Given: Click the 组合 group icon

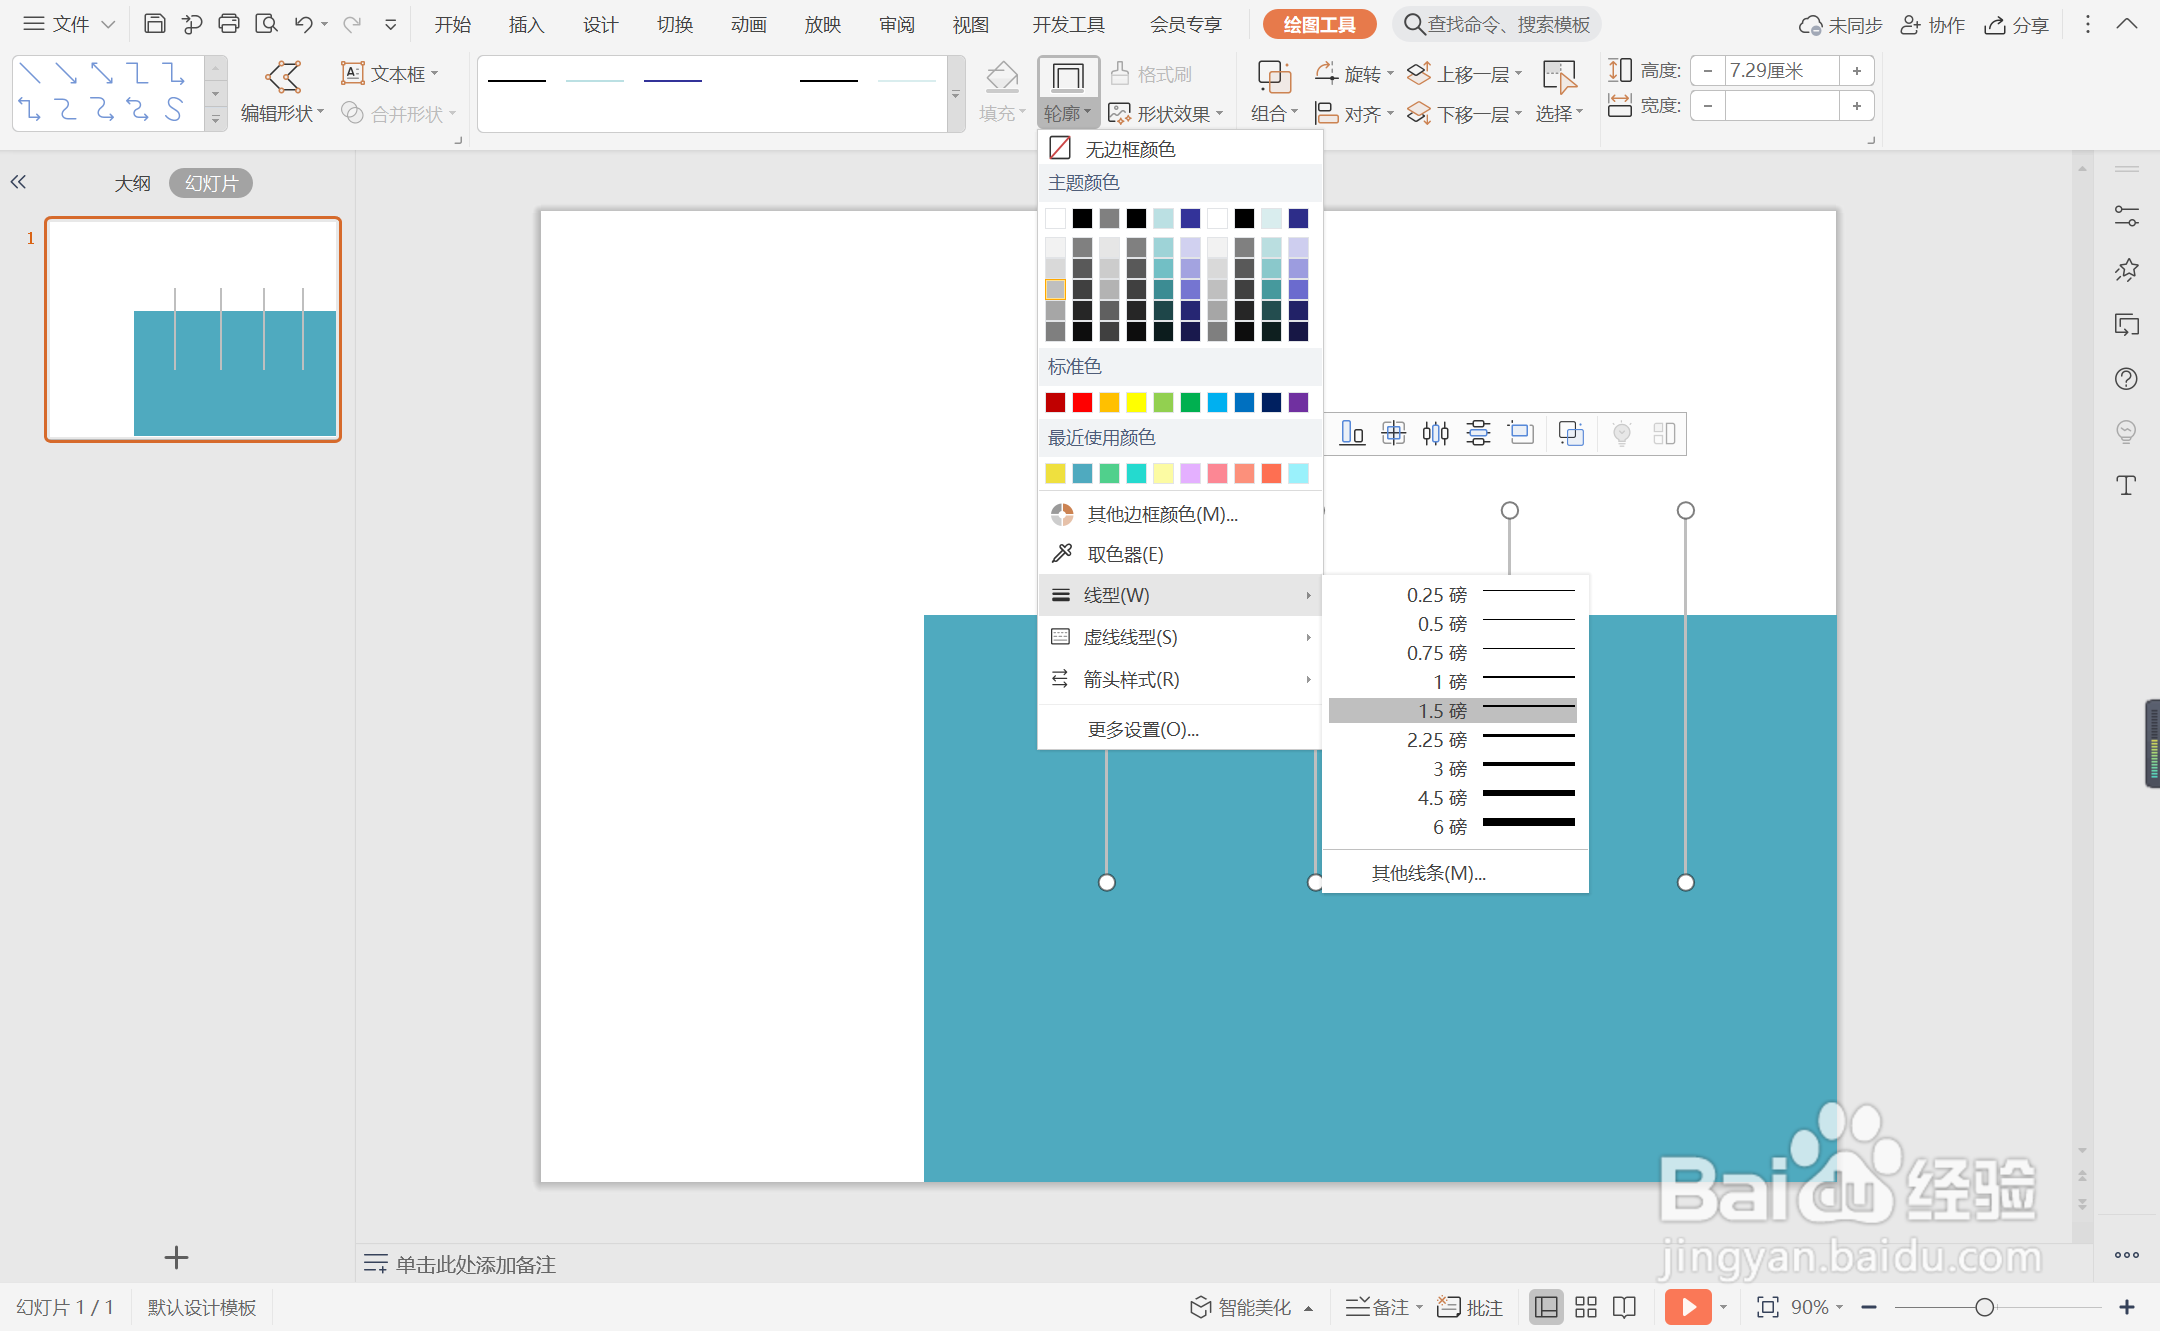Looking at the screenshot, I should pyautogui.click(x=1274, y=78).
